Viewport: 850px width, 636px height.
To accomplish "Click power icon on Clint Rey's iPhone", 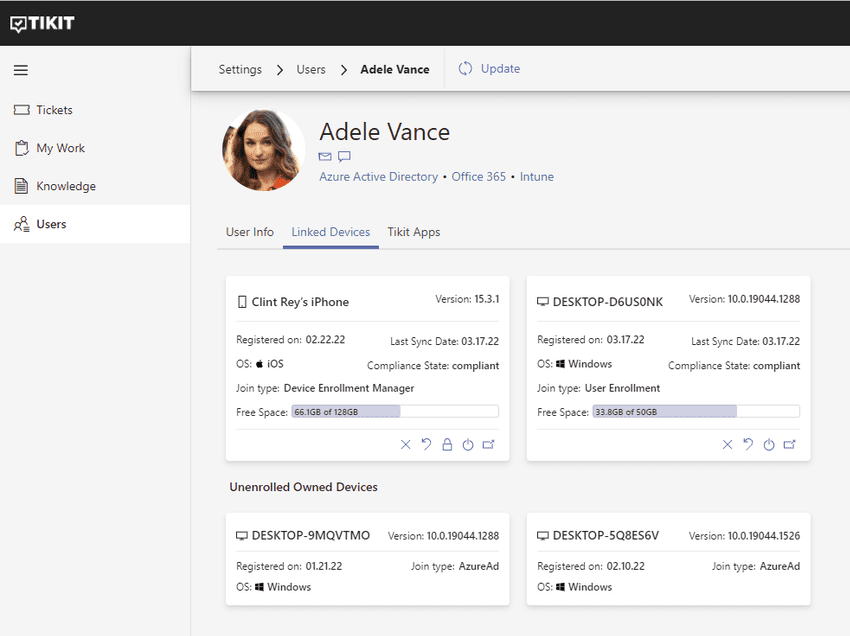I will tap(468, 445).
